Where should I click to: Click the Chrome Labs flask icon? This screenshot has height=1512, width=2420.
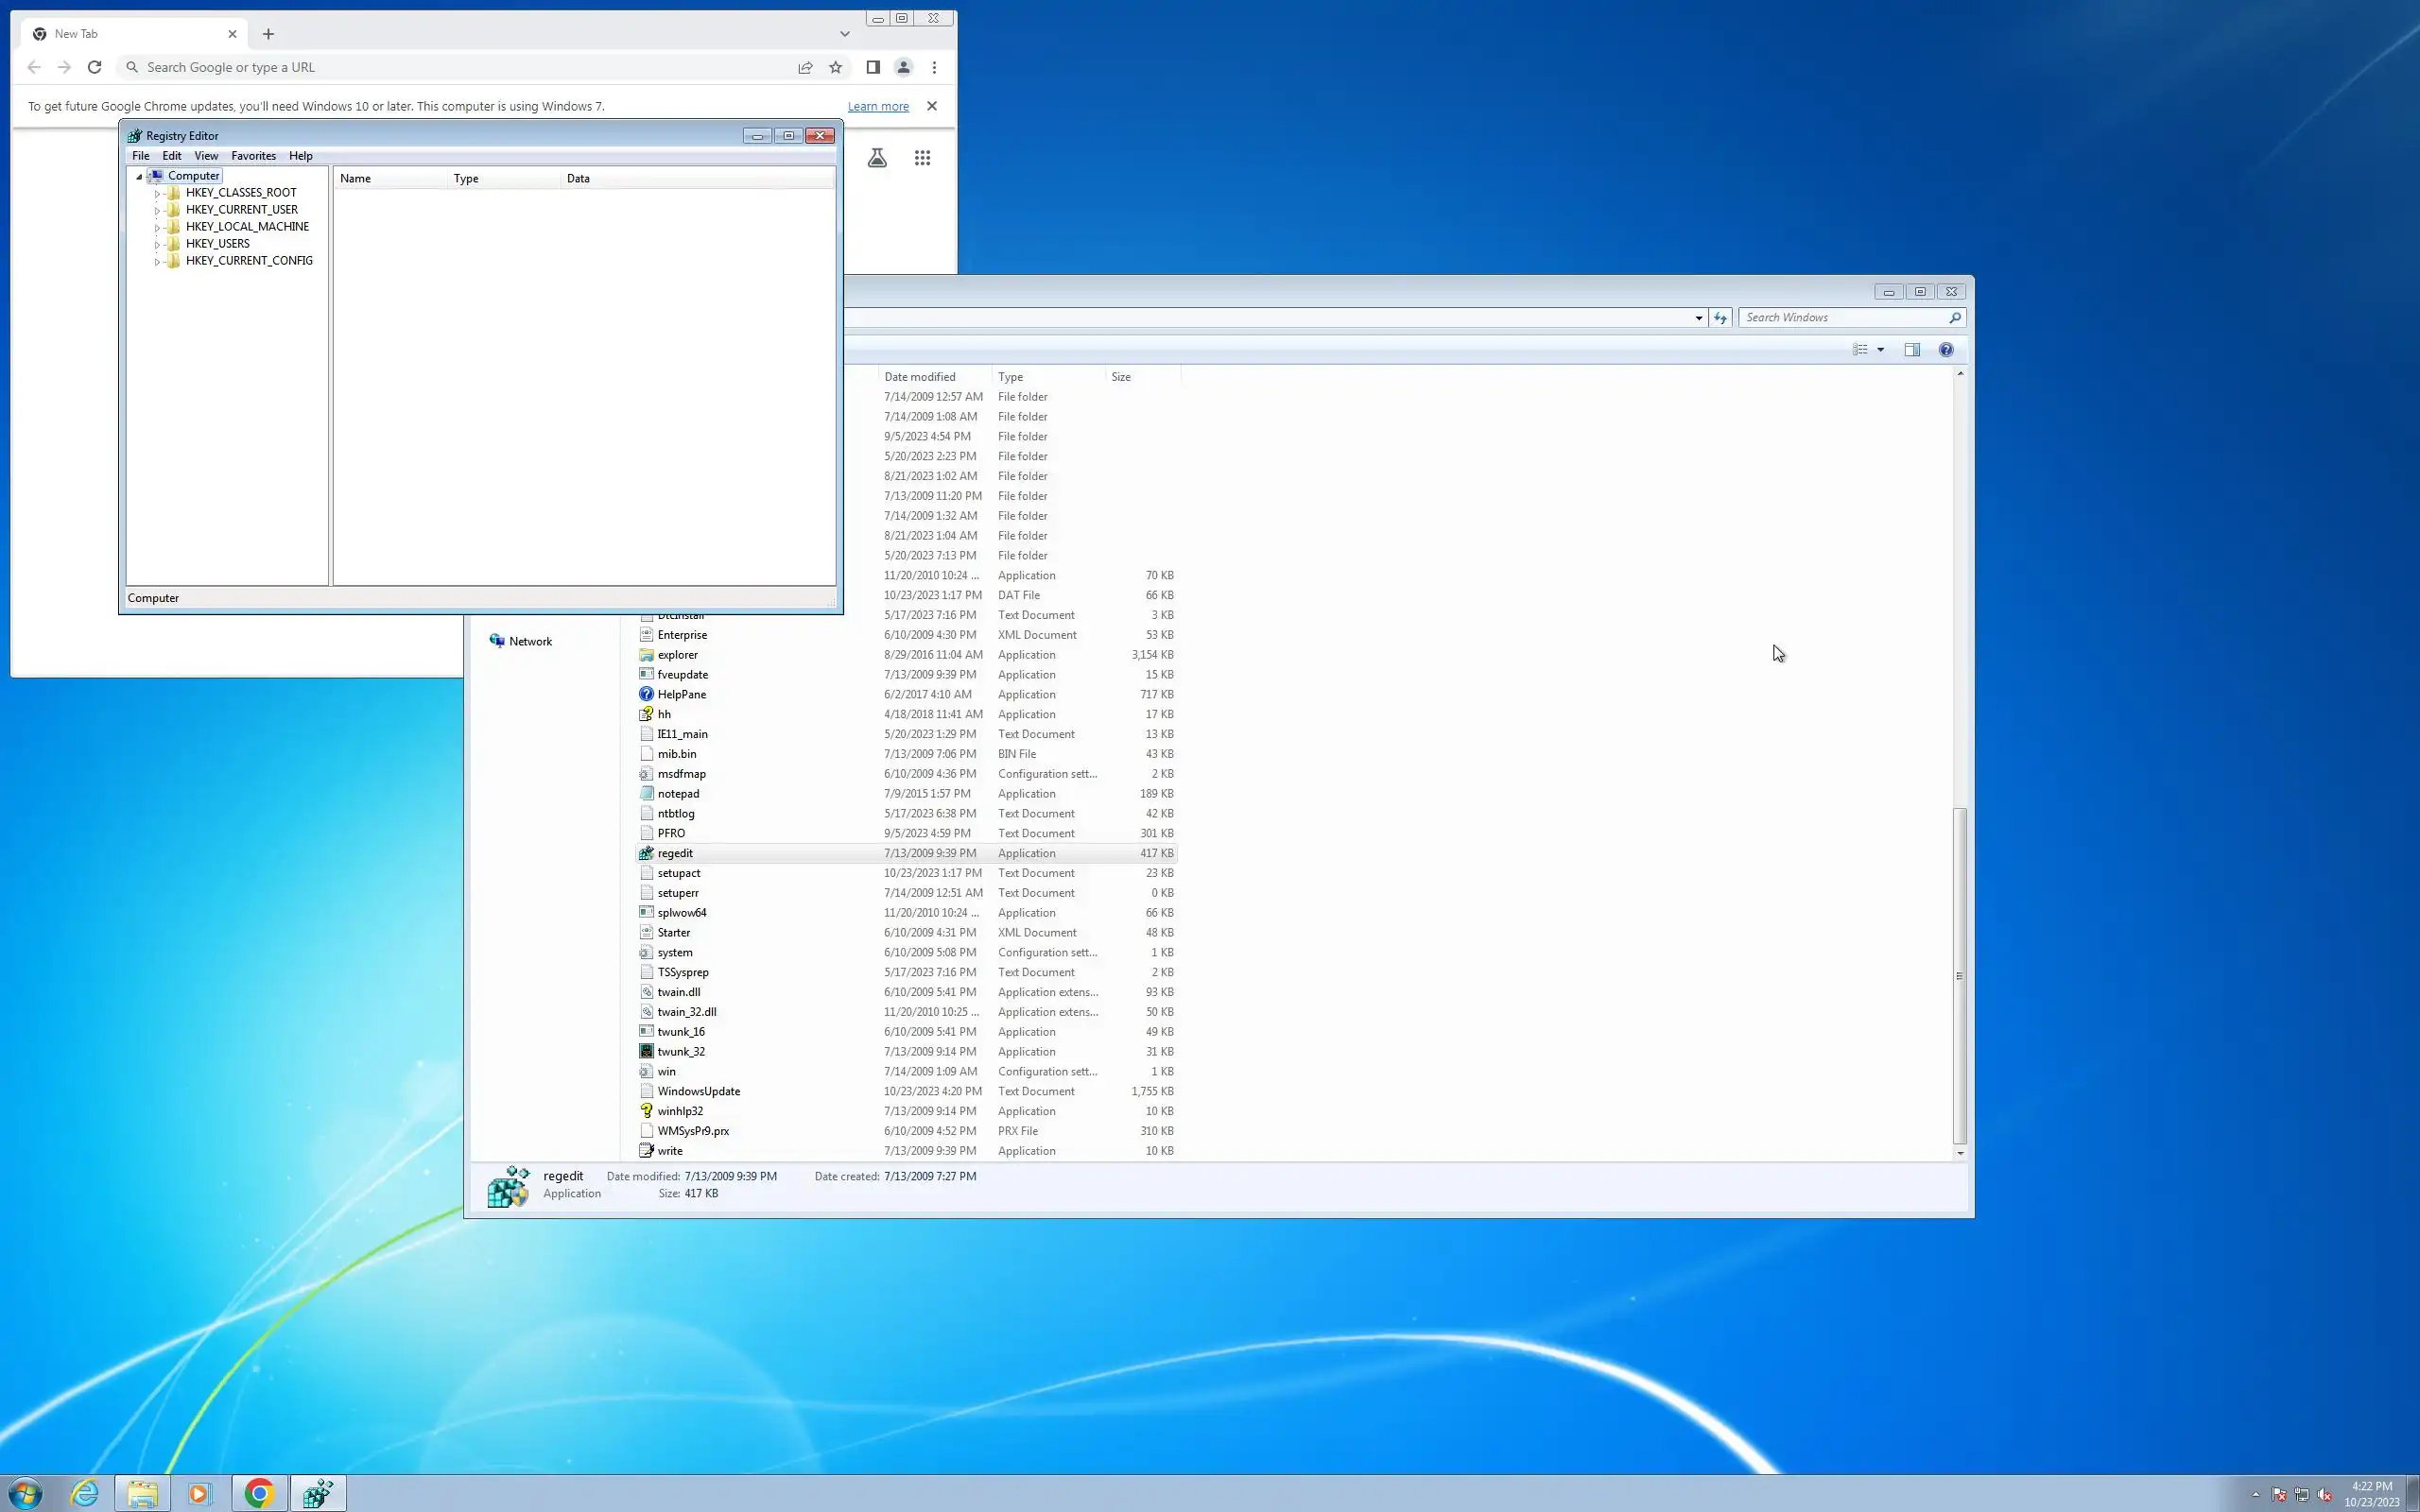[877, 158]
